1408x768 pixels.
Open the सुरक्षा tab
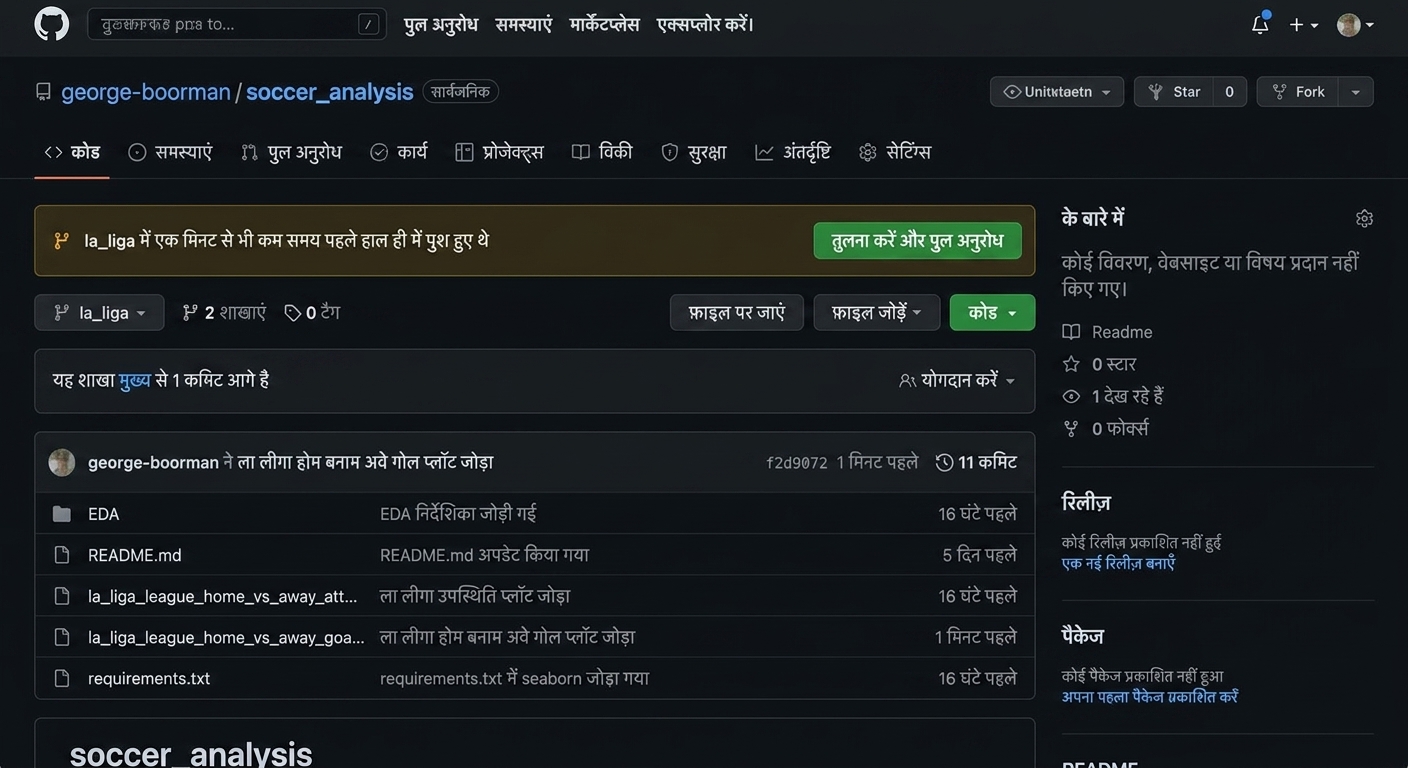[x=693, y=152]
